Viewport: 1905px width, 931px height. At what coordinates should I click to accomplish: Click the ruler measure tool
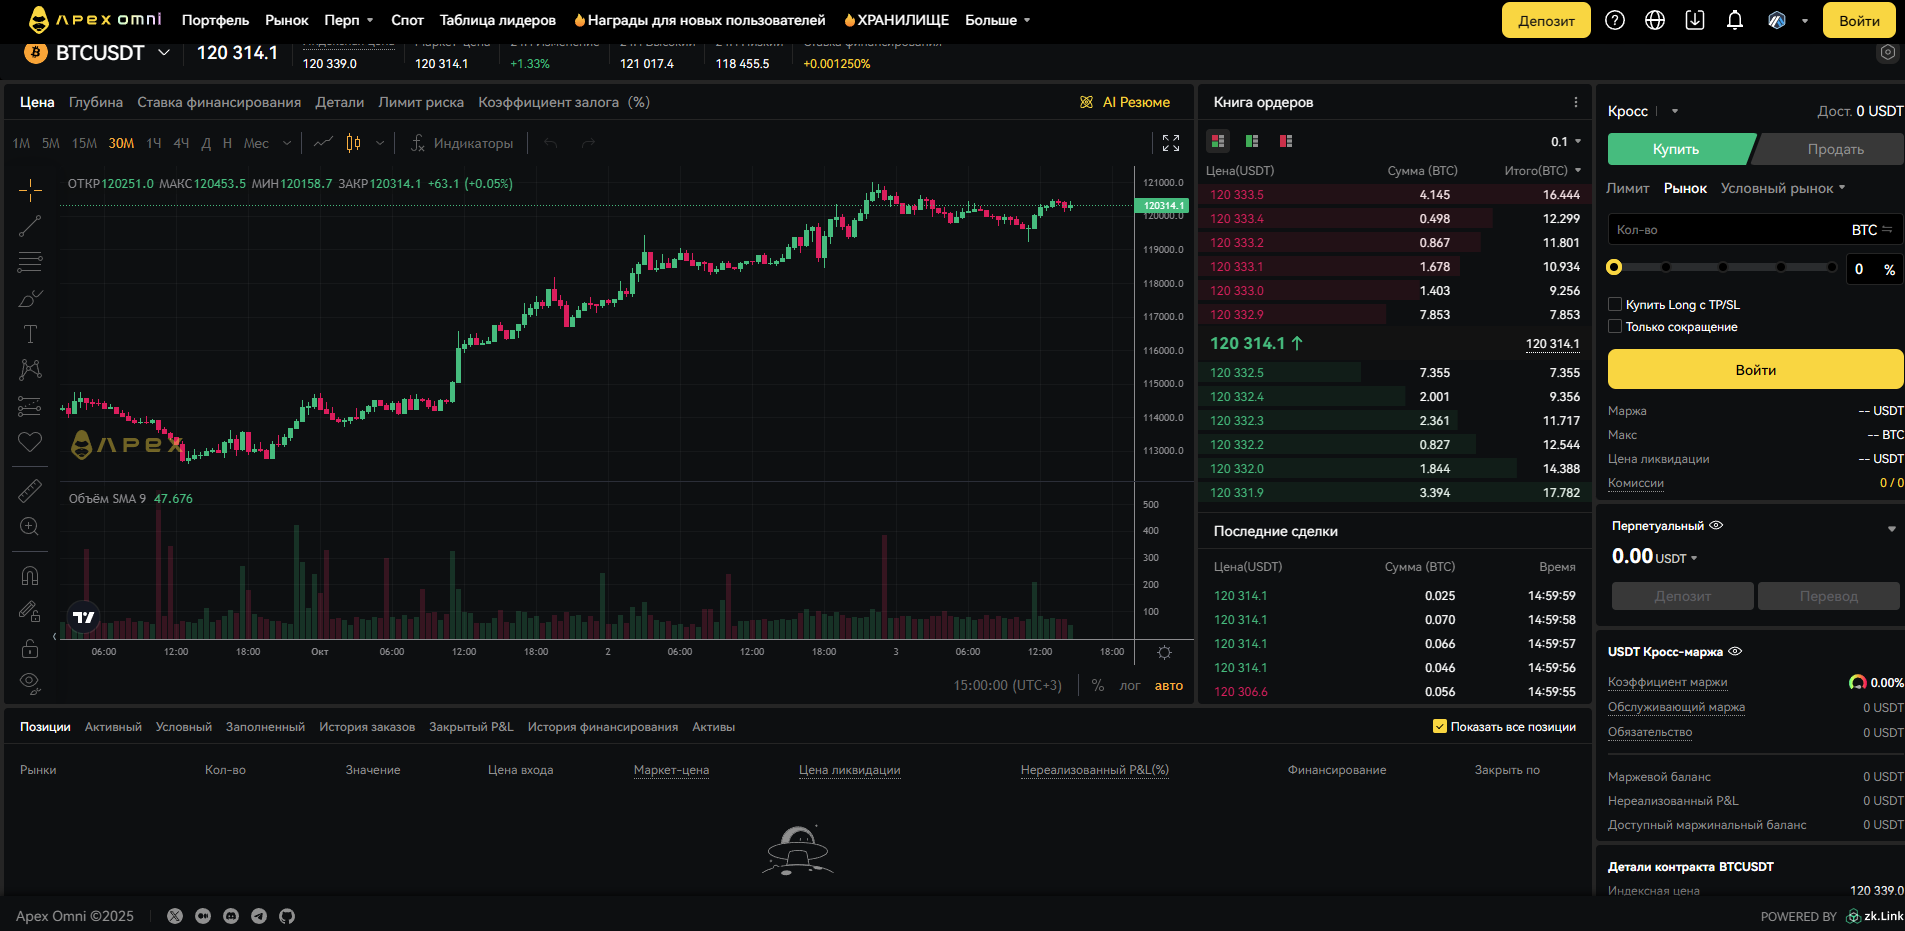point(30,491)
